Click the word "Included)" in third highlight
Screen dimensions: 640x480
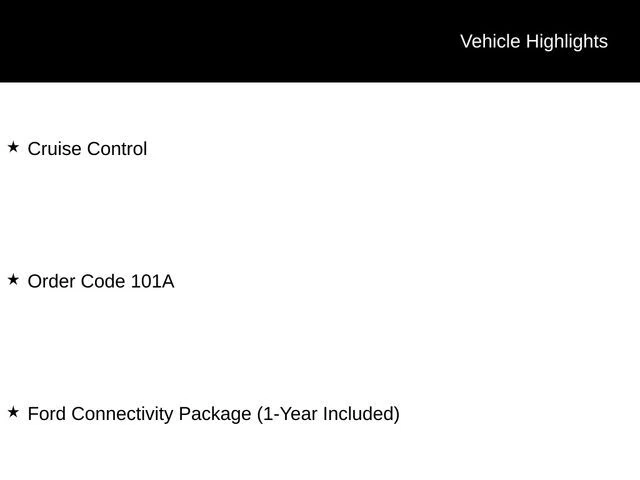pyautogui.click(x=360, y=414)
